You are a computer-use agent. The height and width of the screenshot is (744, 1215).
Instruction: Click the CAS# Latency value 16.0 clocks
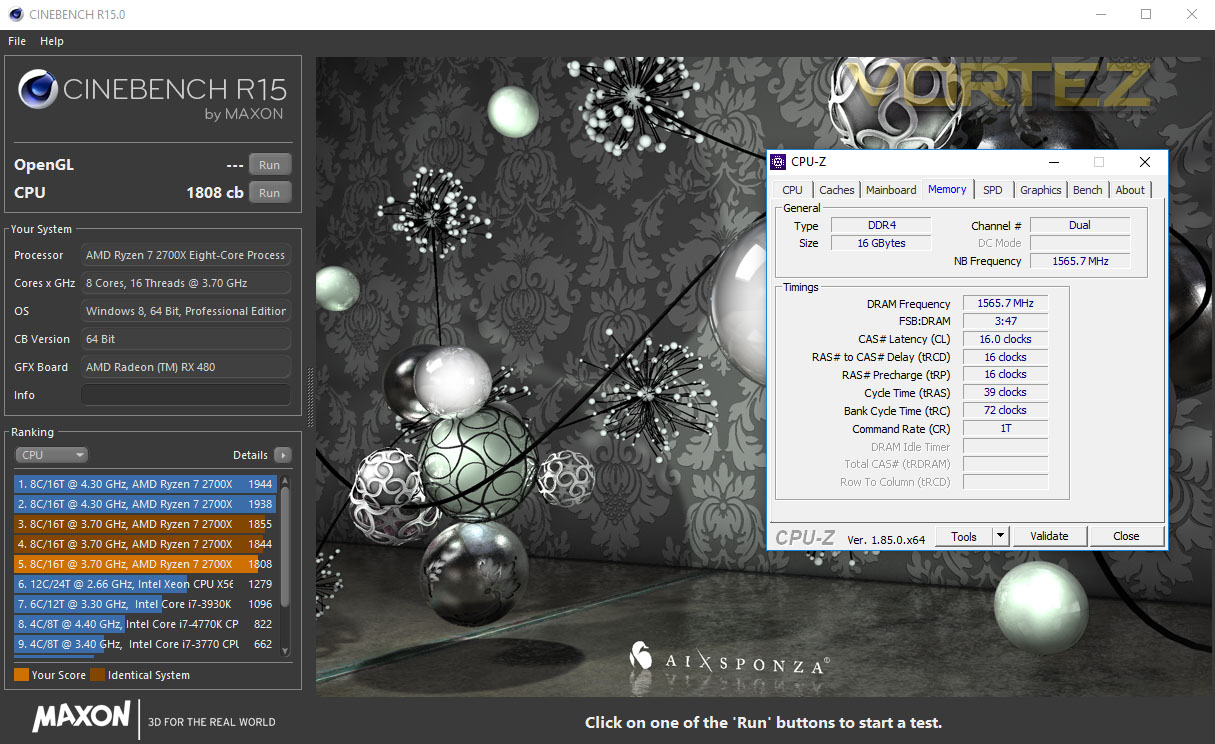(1005, 339)
